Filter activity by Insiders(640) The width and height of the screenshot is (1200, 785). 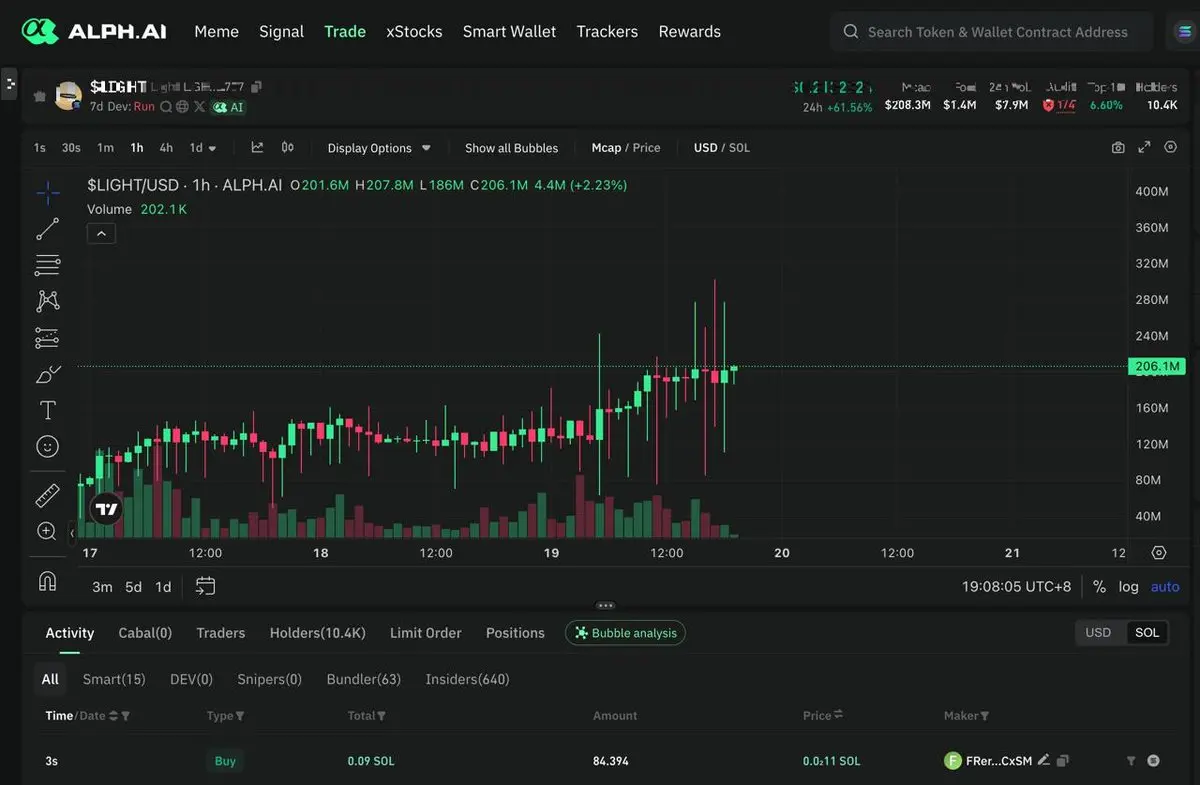467,679
